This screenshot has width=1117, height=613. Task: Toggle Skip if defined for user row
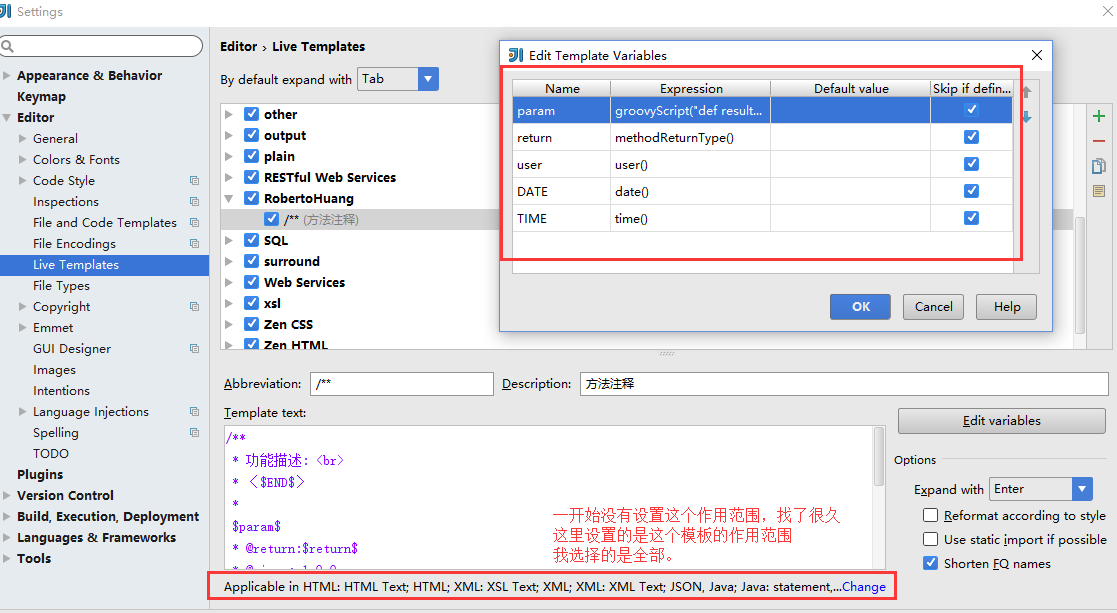tap(971, 164)
